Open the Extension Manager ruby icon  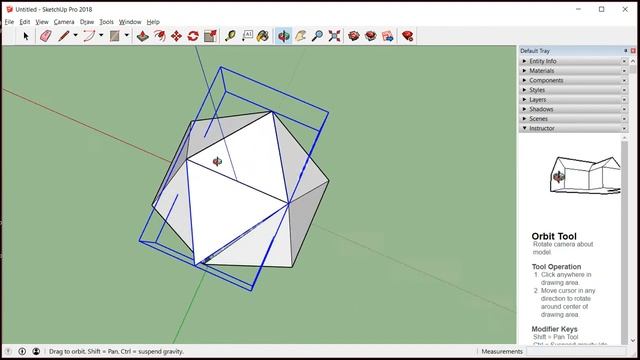point(407,36)
